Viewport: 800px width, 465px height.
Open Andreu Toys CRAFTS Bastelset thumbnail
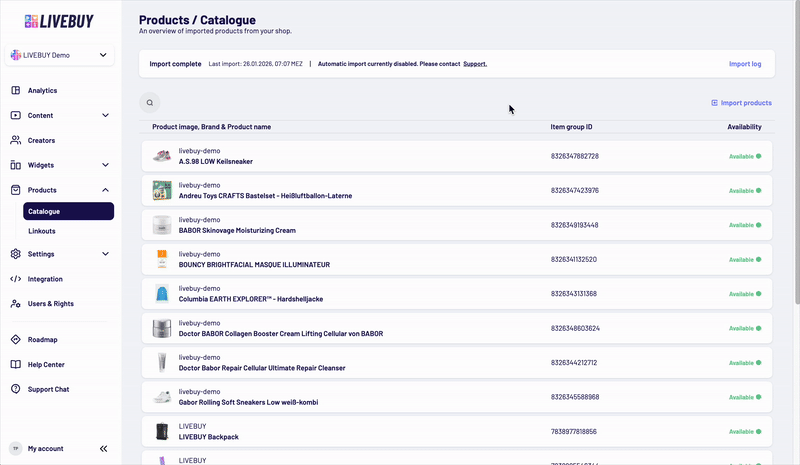(162, 190)
